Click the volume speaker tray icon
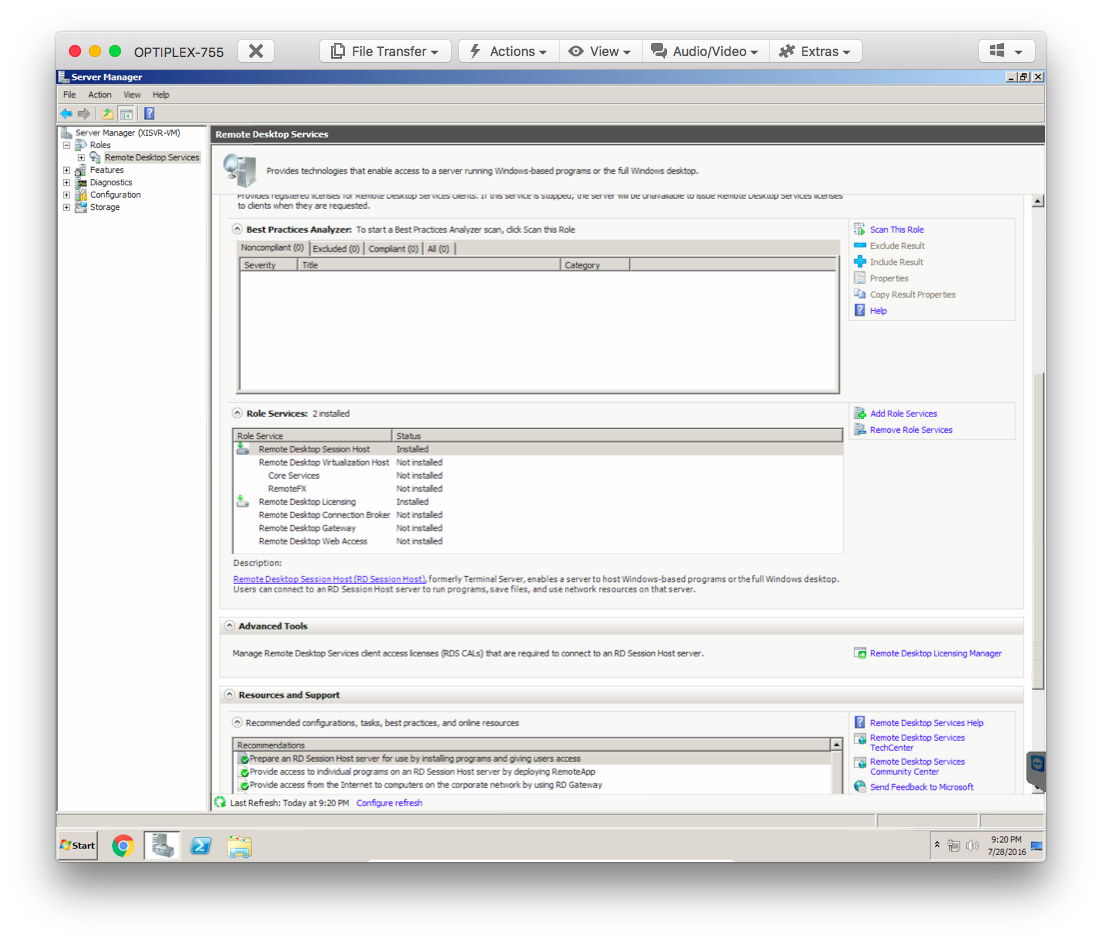Screen dimensions: 1102x942 pos(972,846)
